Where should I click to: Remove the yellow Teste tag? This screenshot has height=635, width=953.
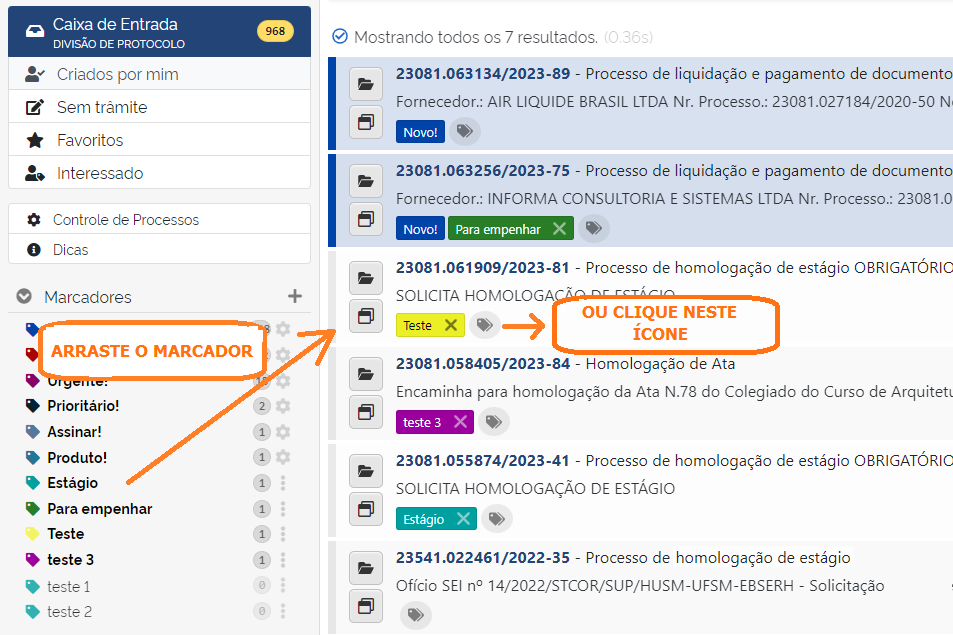coord(450,325)
